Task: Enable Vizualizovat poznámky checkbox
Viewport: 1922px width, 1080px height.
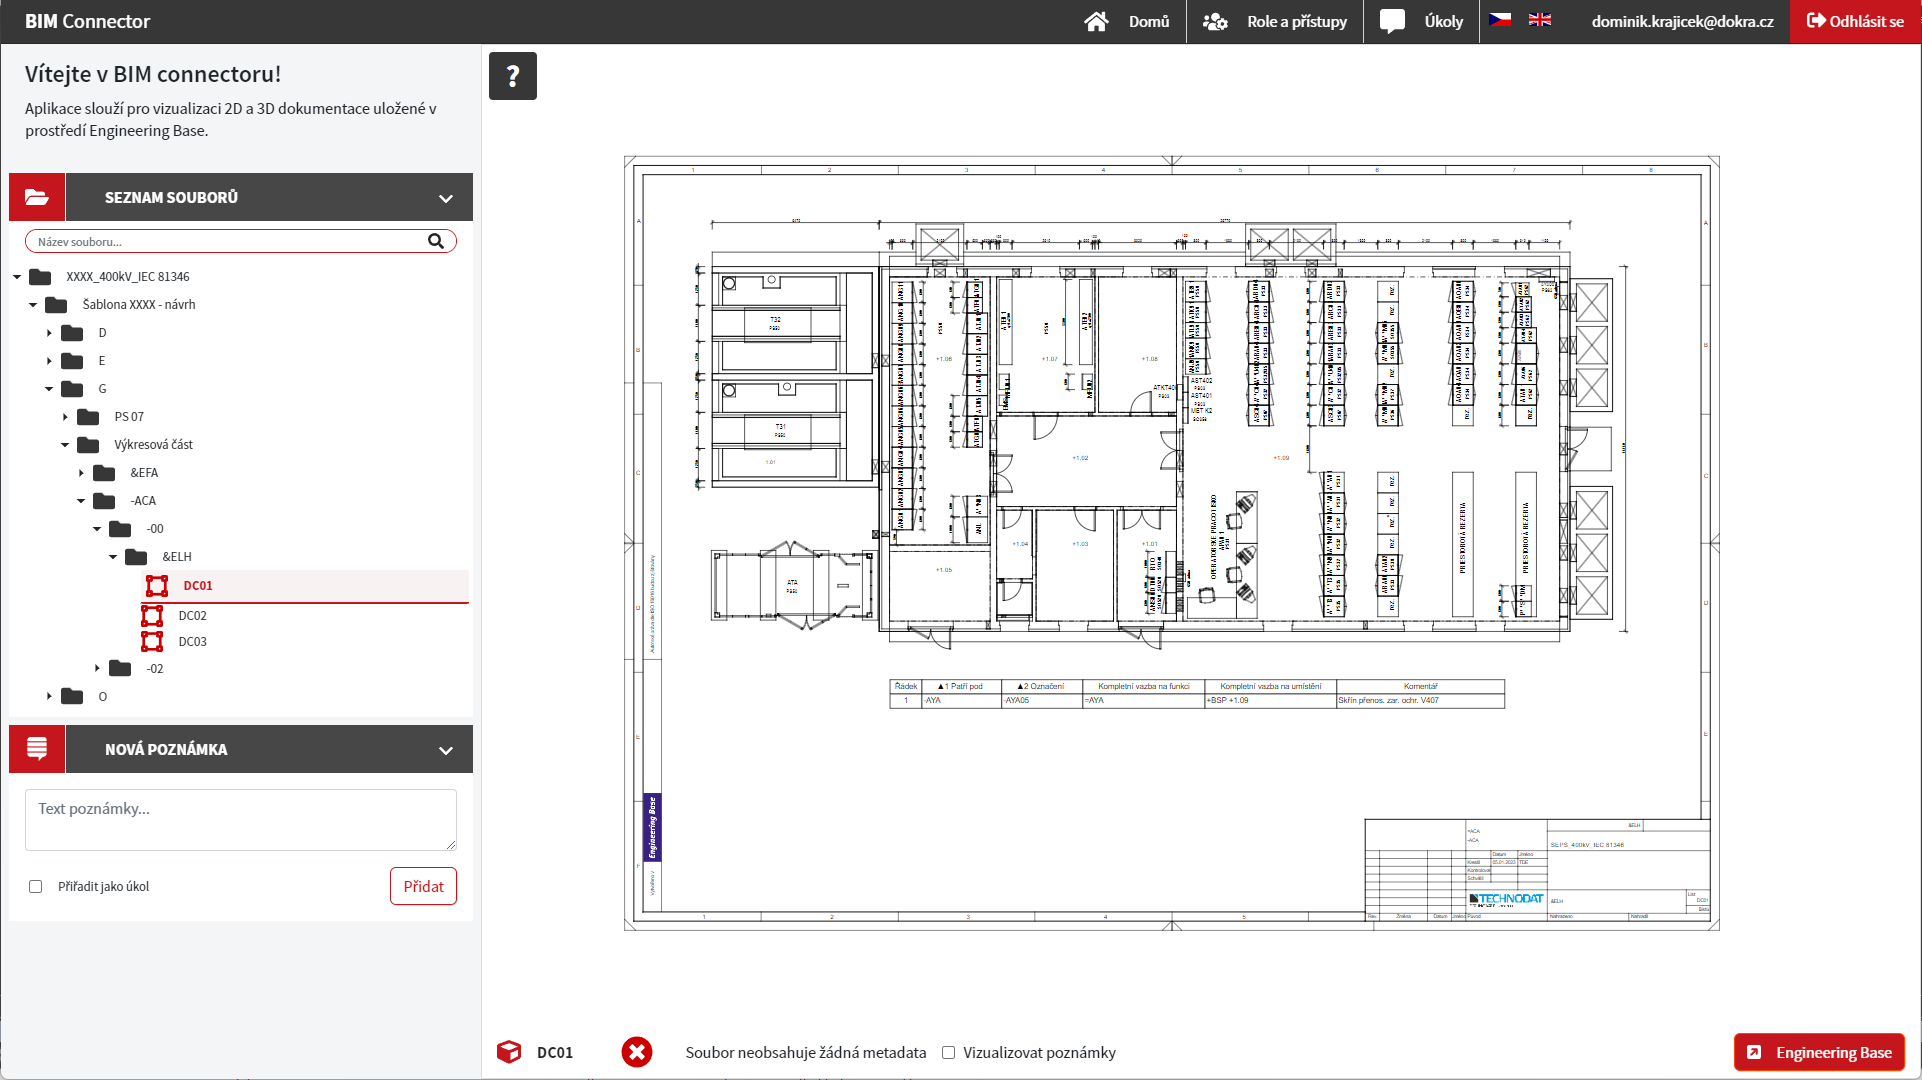Action: click(x=949, y=1052)
